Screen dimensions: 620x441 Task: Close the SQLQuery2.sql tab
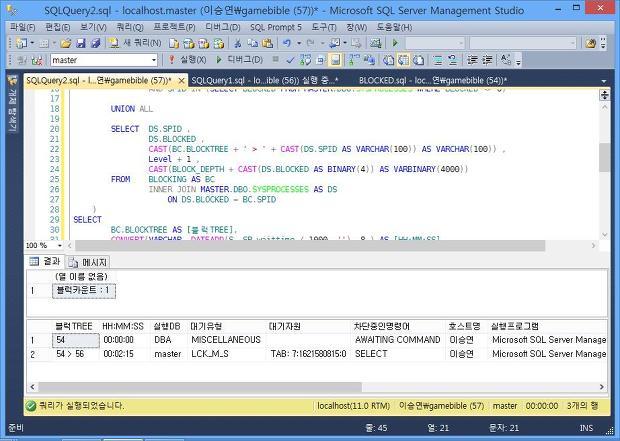pos(181,81)
